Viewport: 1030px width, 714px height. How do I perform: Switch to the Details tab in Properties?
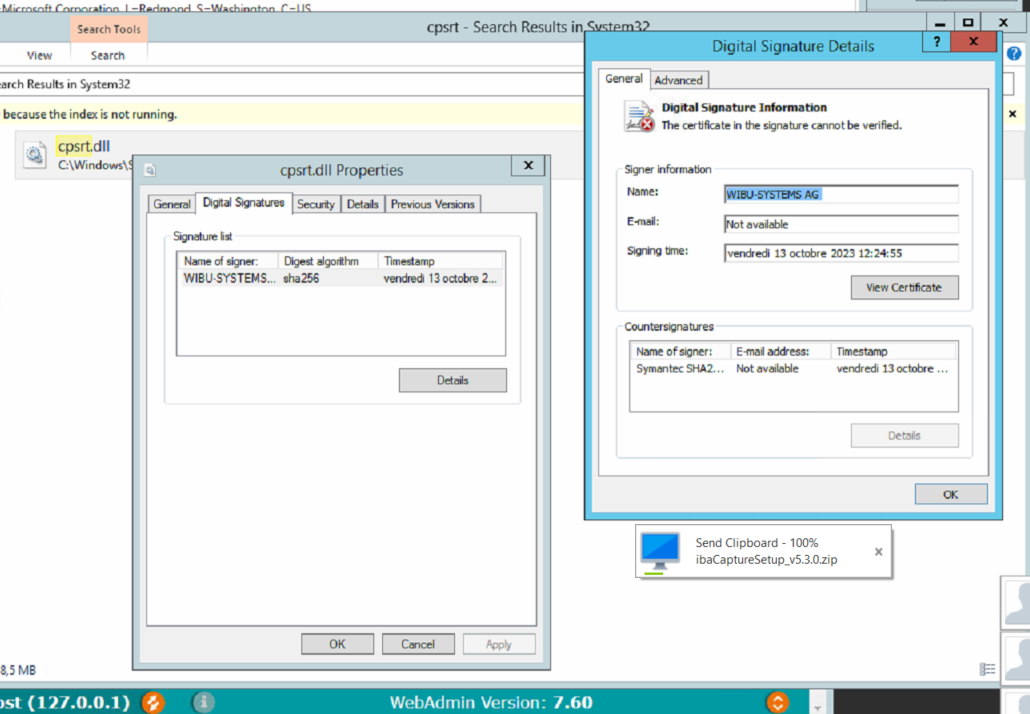coord(363,204)
